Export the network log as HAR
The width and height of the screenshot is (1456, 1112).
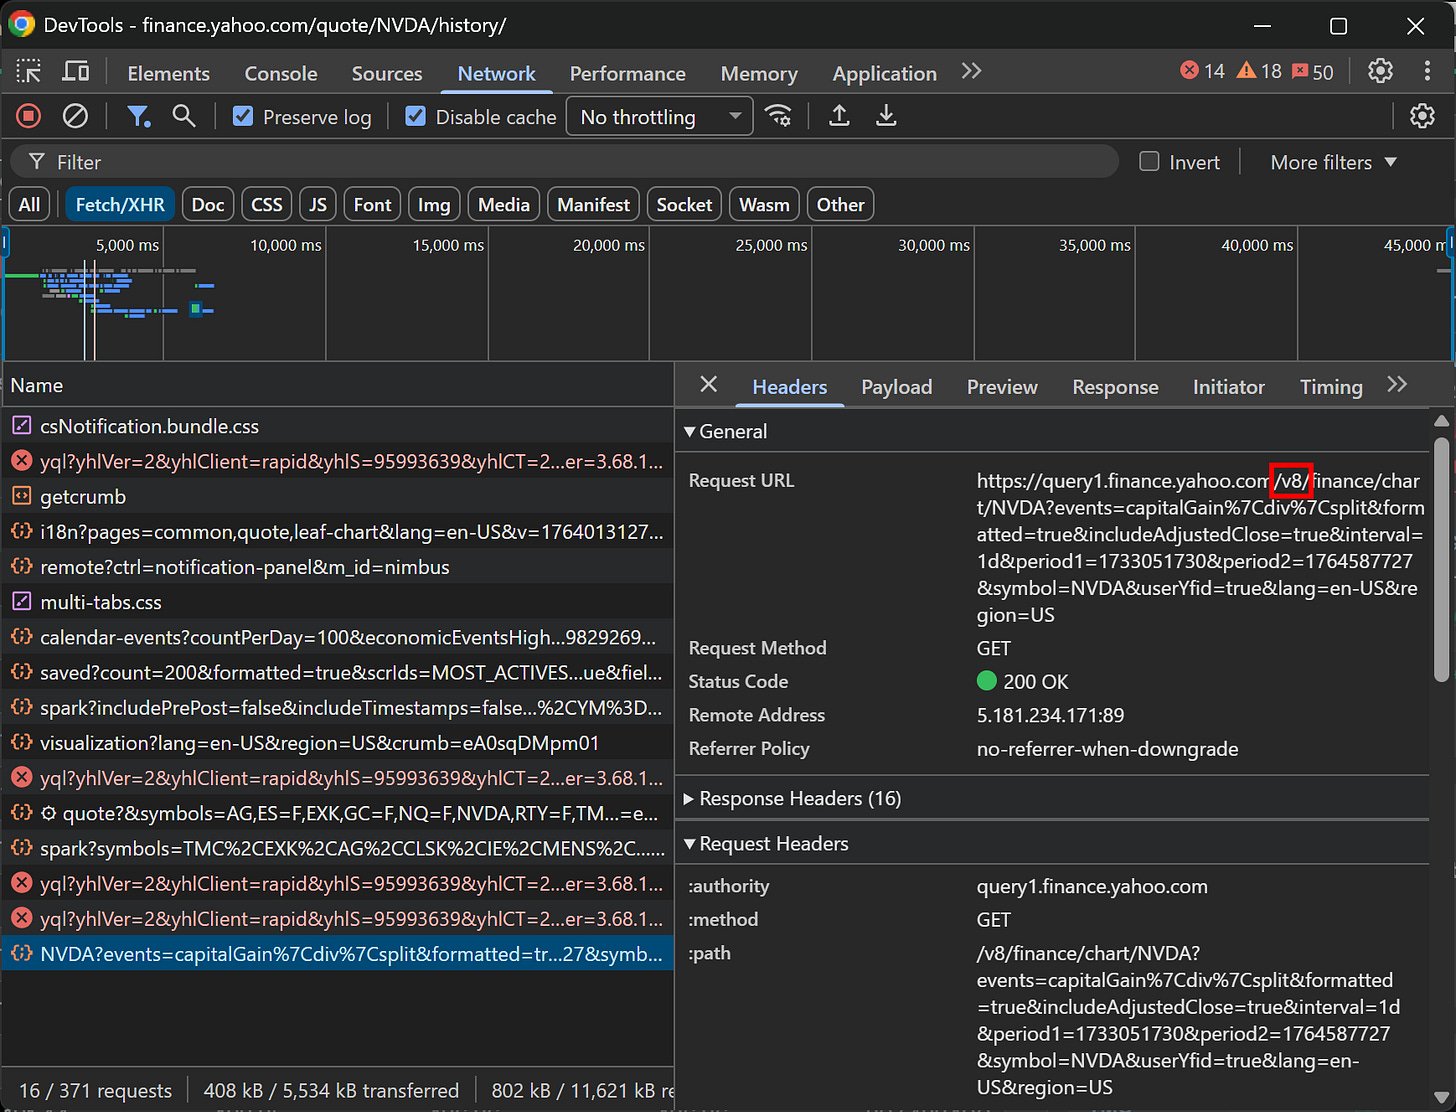point(886,116)
